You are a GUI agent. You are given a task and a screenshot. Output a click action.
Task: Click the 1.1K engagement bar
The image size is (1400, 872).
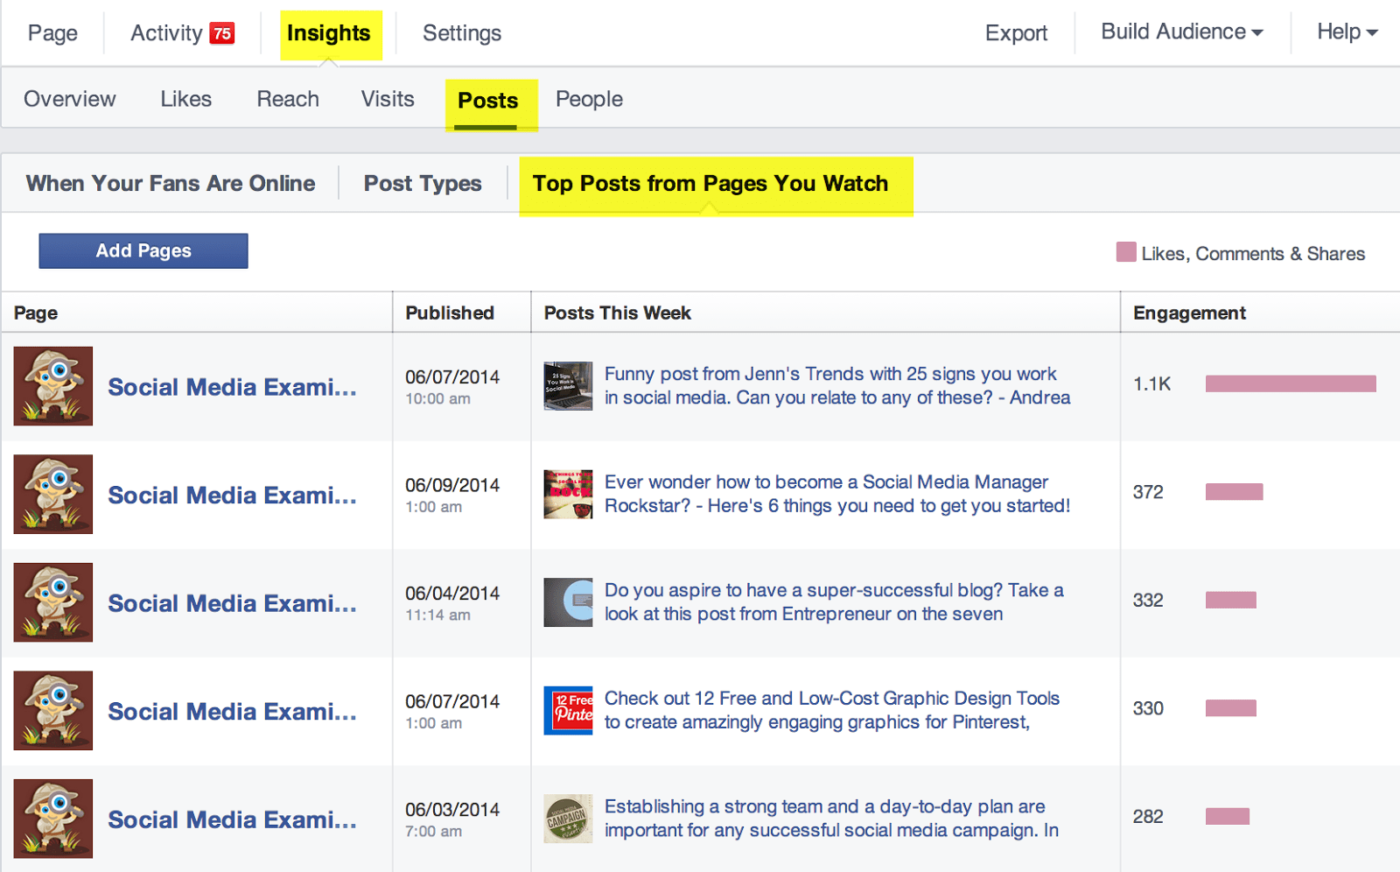click(1290, 383)
